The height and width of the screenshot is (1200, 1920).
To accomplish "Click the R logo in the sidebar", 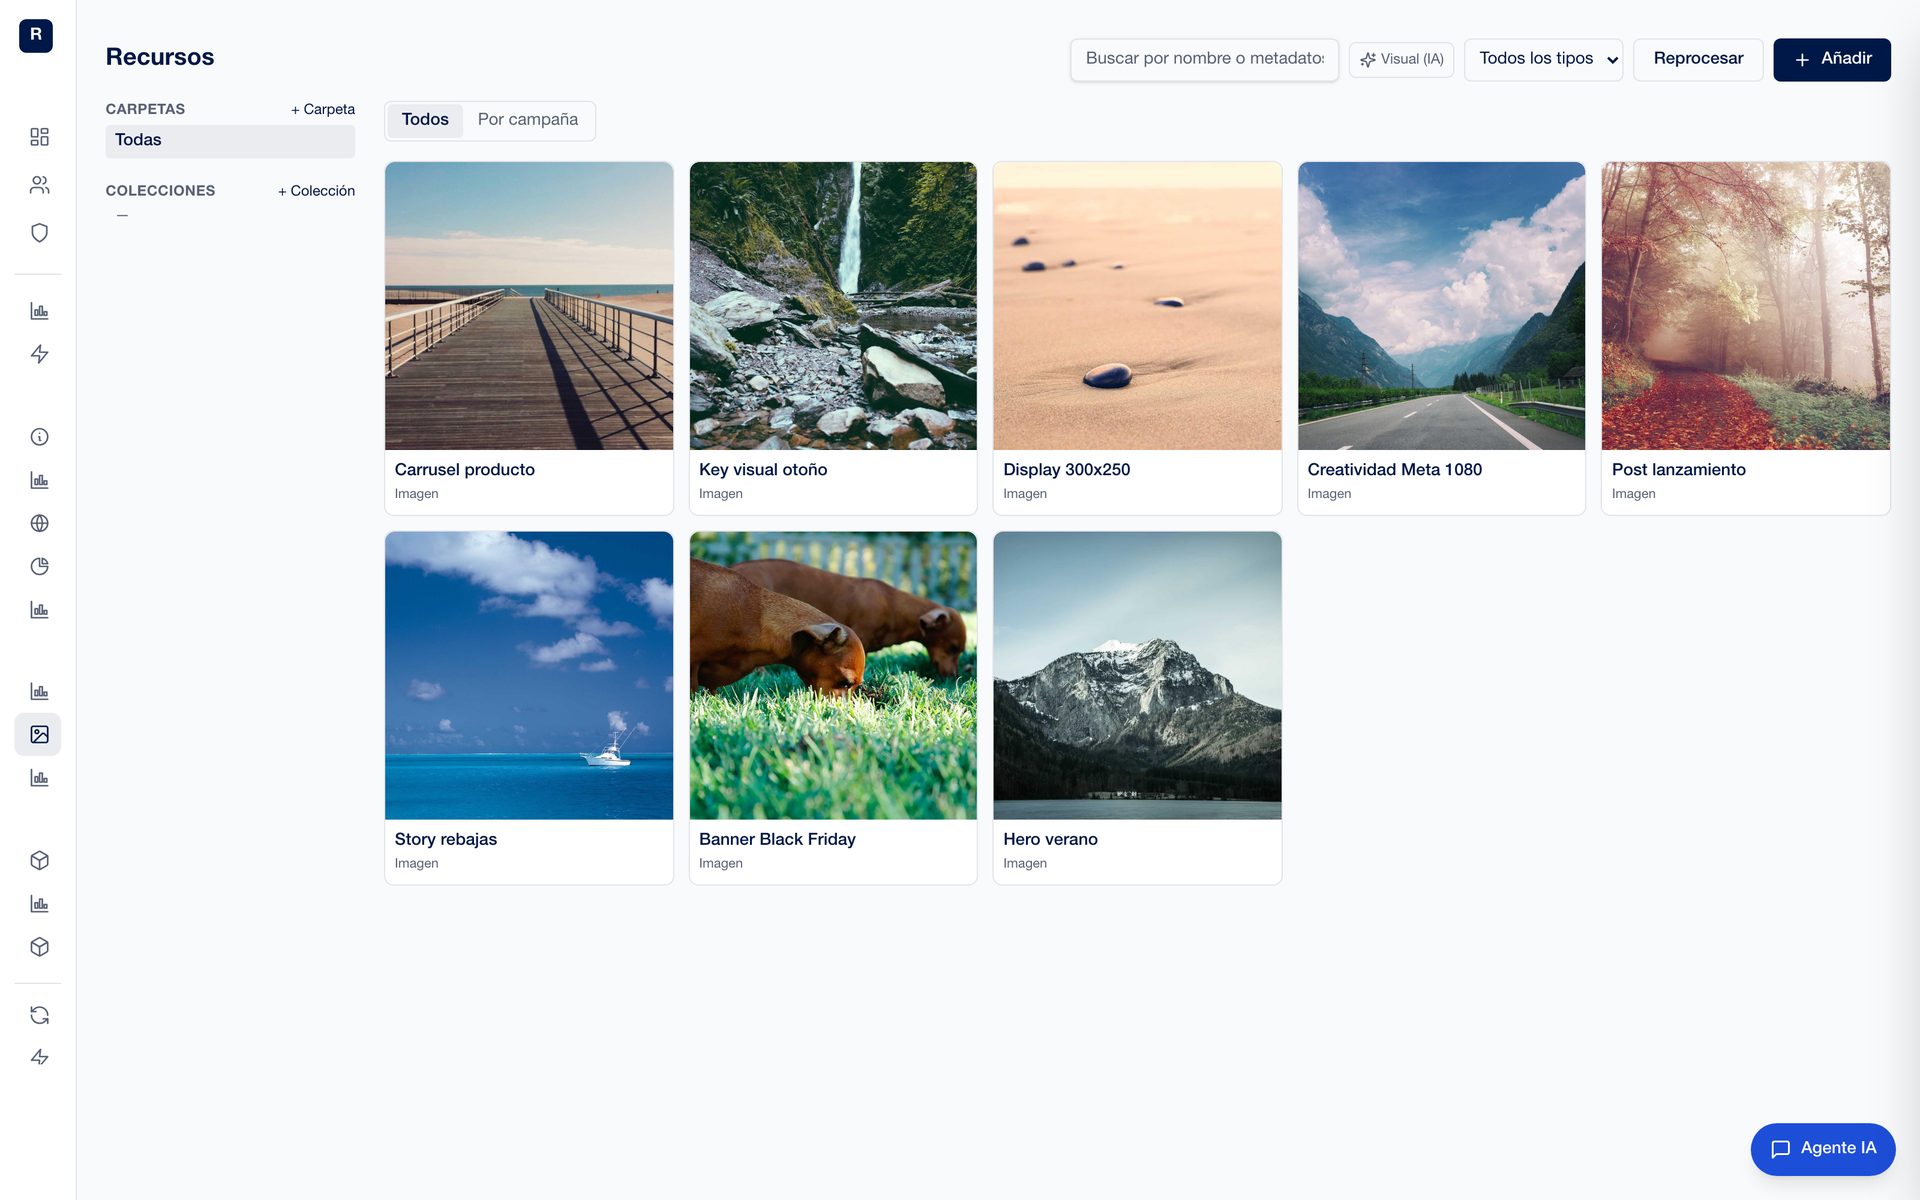I will [x=36, y=35].
